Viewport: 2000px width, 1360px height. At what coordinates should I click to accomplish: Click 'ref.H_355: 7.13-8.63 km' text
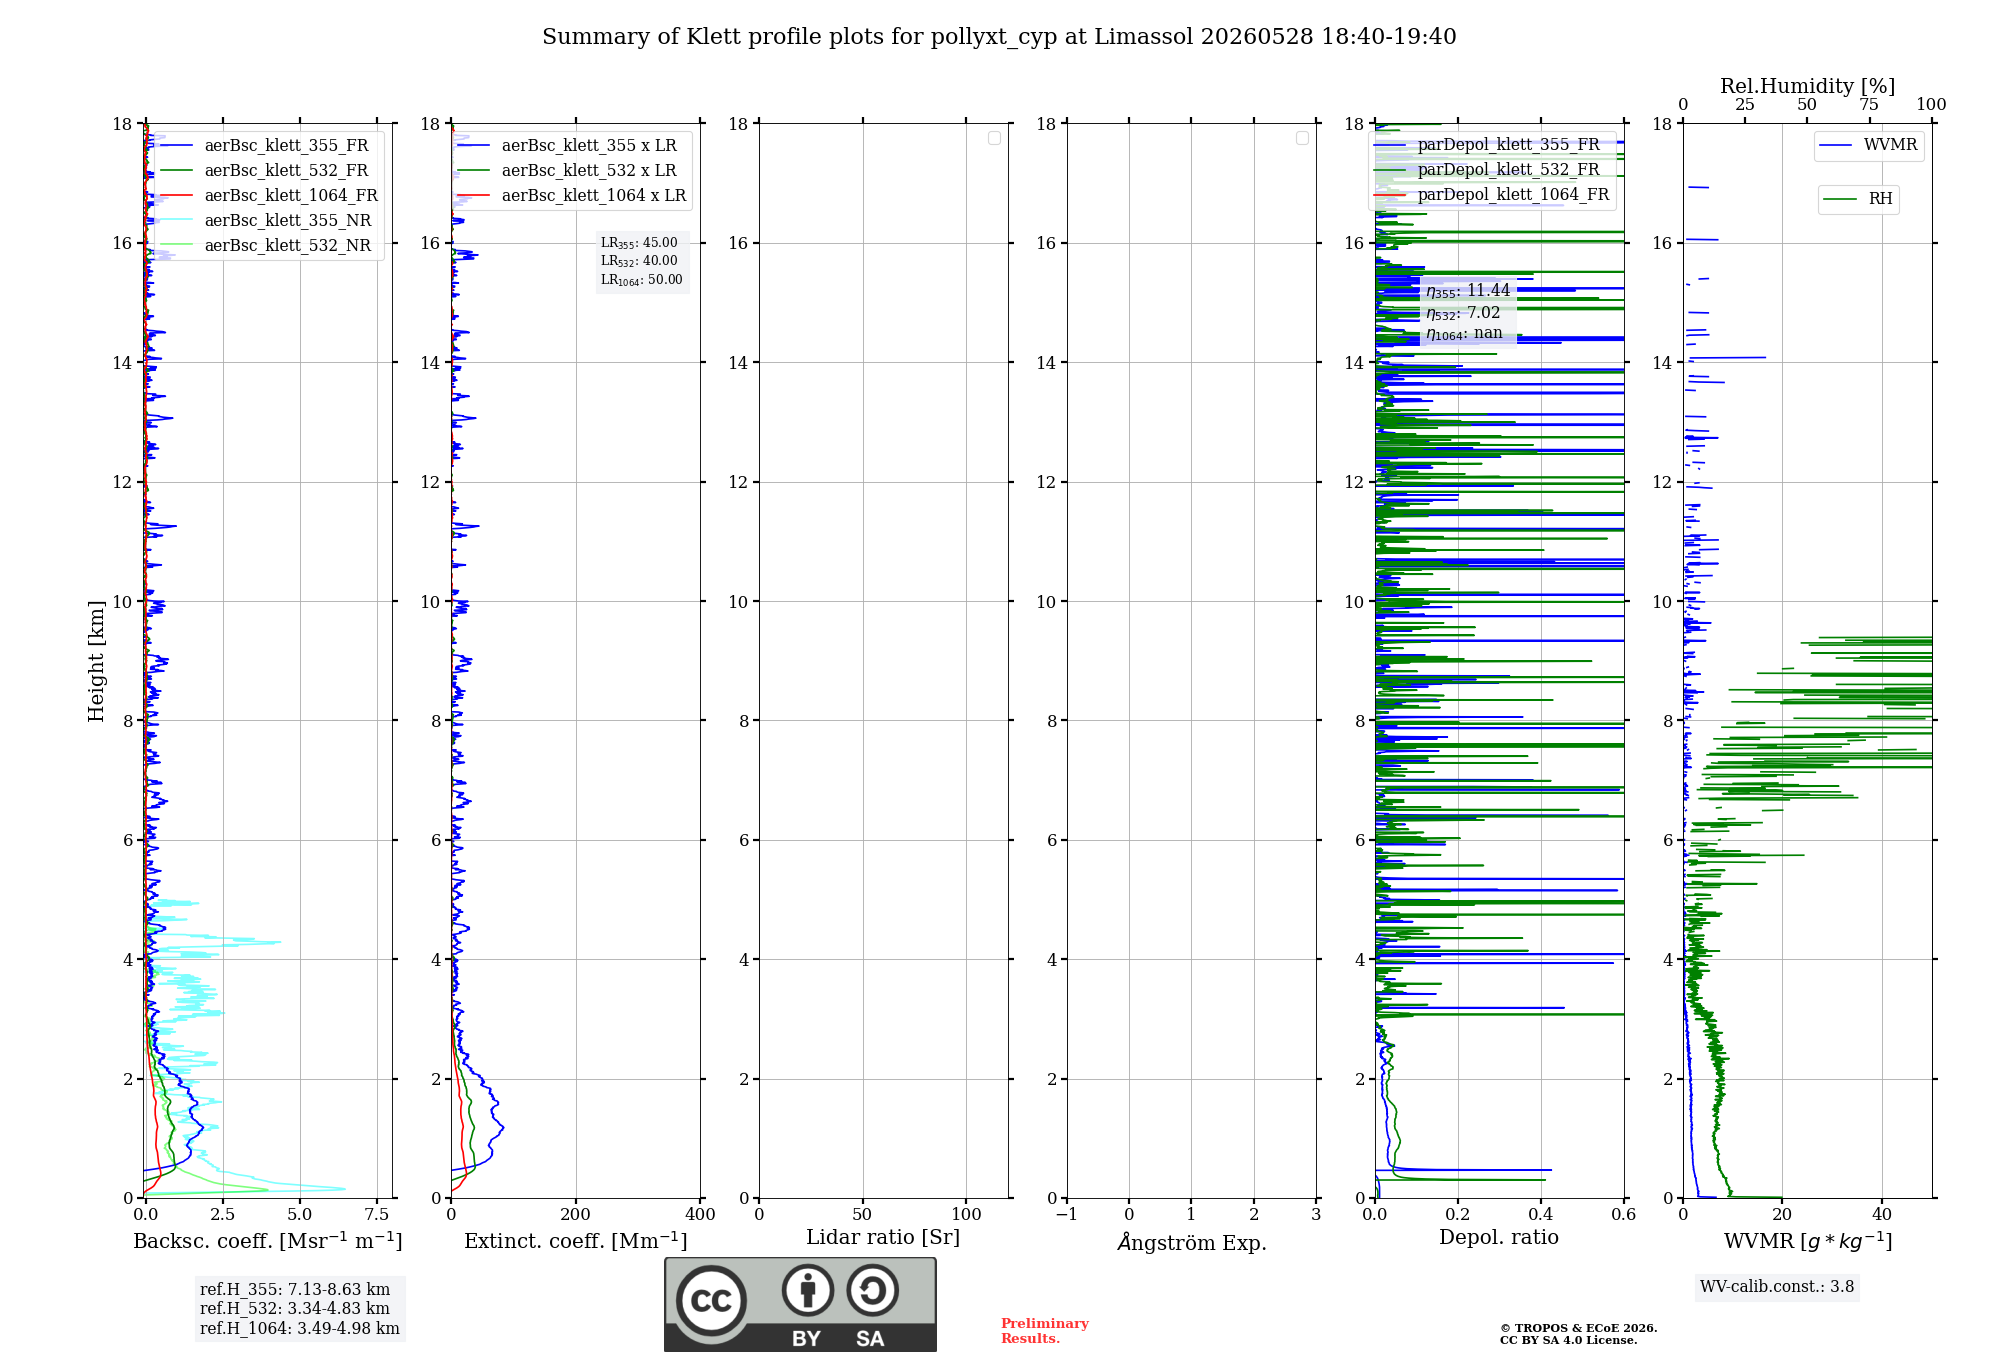click(295, 1290)
